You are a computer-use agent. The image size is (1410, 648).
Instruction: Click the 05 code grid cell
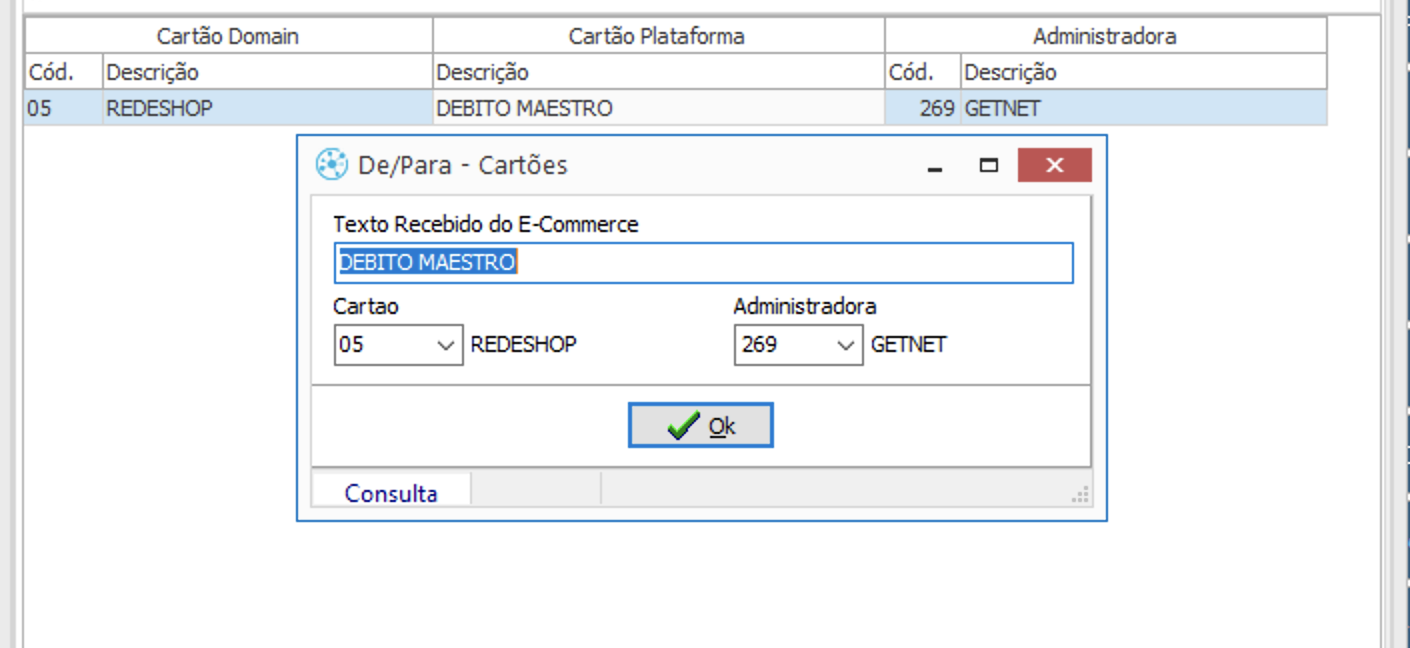click(64, 108)
